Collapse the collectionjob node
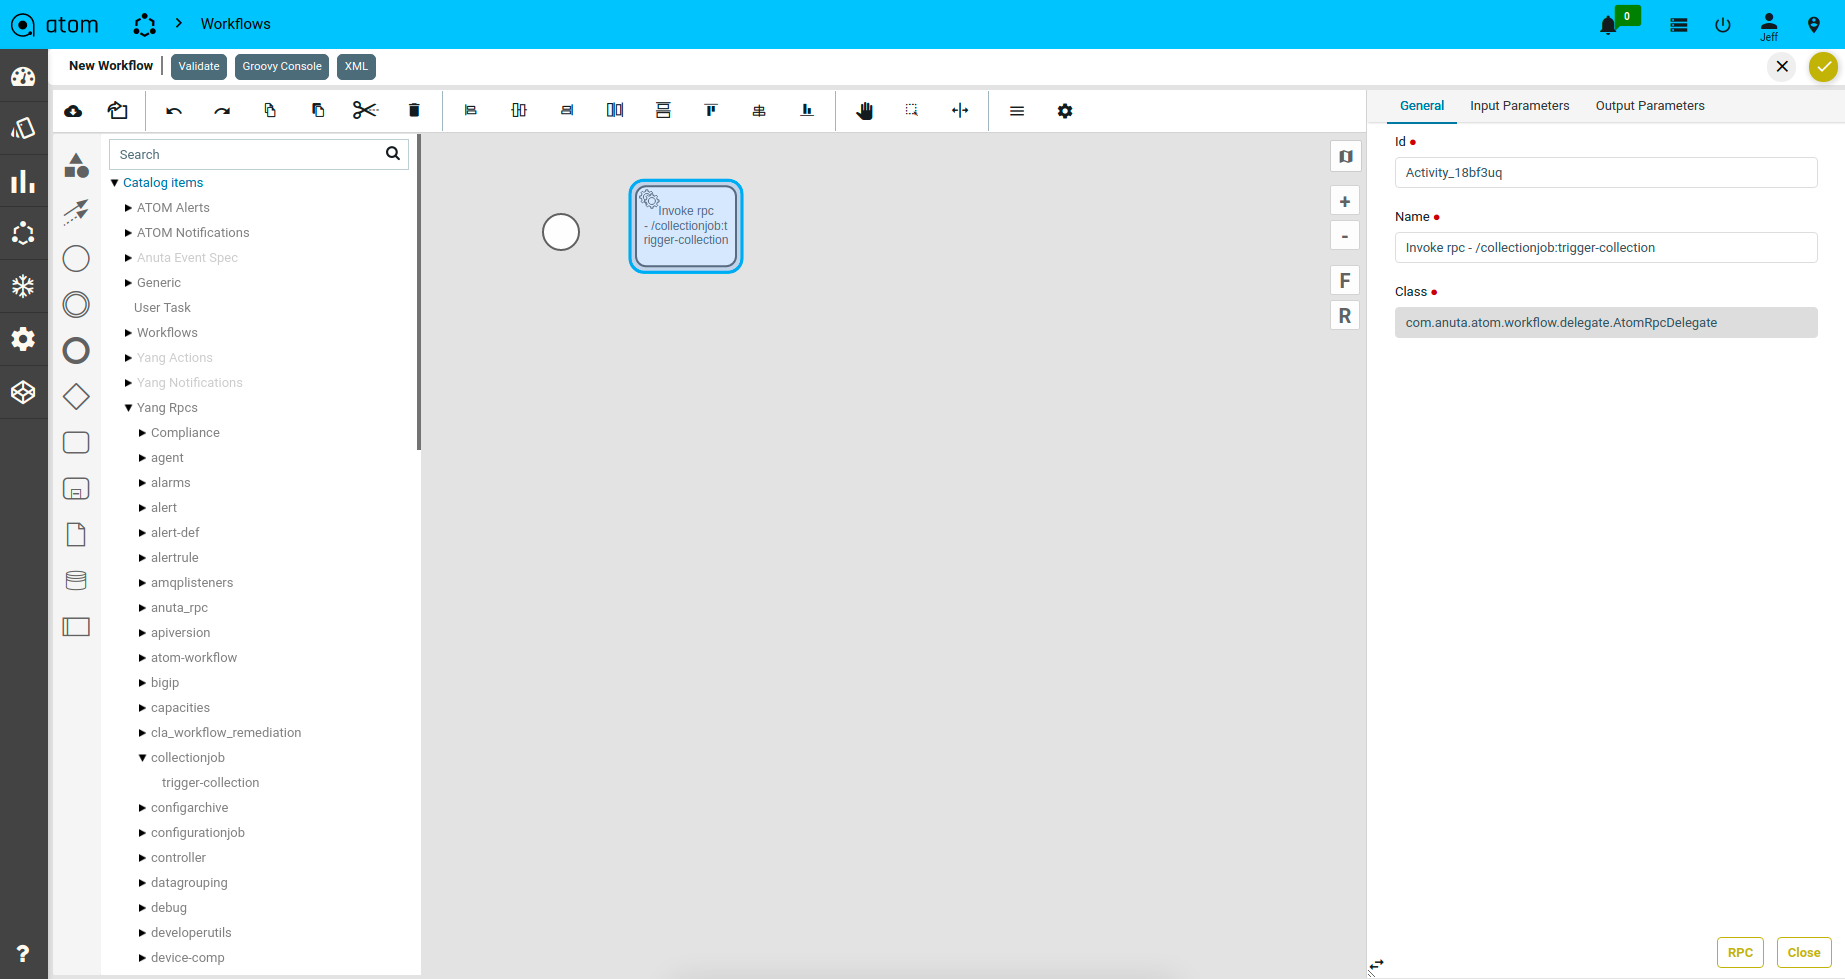 pos(142,758)
